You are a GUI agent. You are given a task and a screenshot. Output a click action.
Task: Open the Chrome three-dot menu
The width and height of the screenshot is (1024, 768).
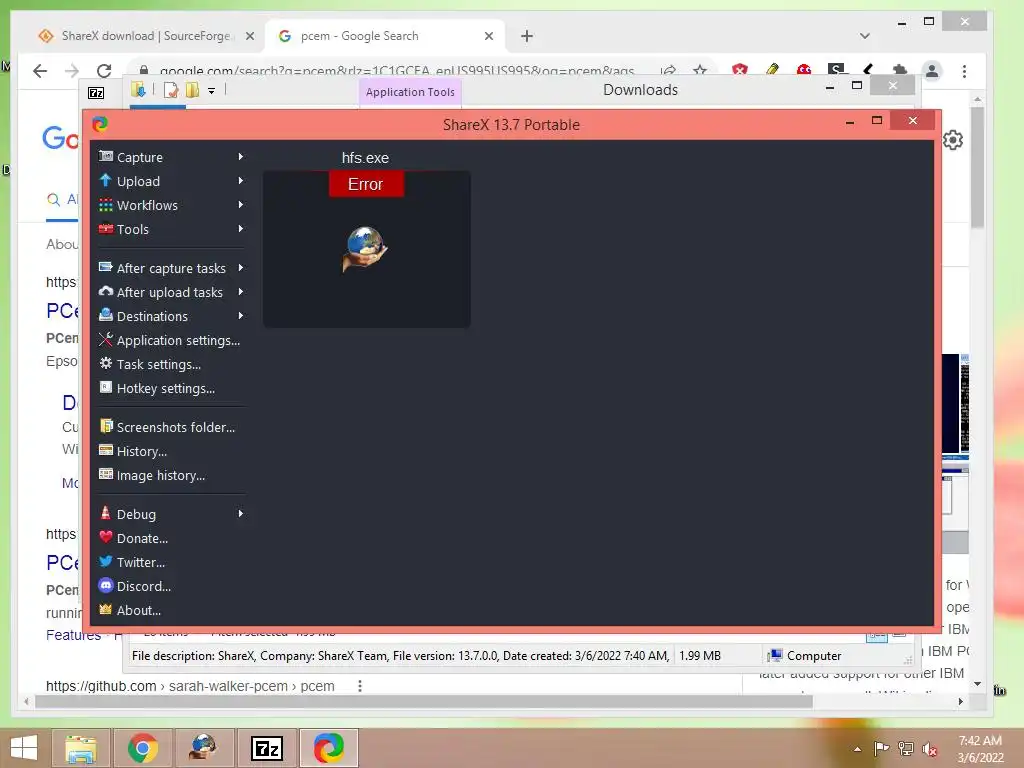click(x=964, y=71)
